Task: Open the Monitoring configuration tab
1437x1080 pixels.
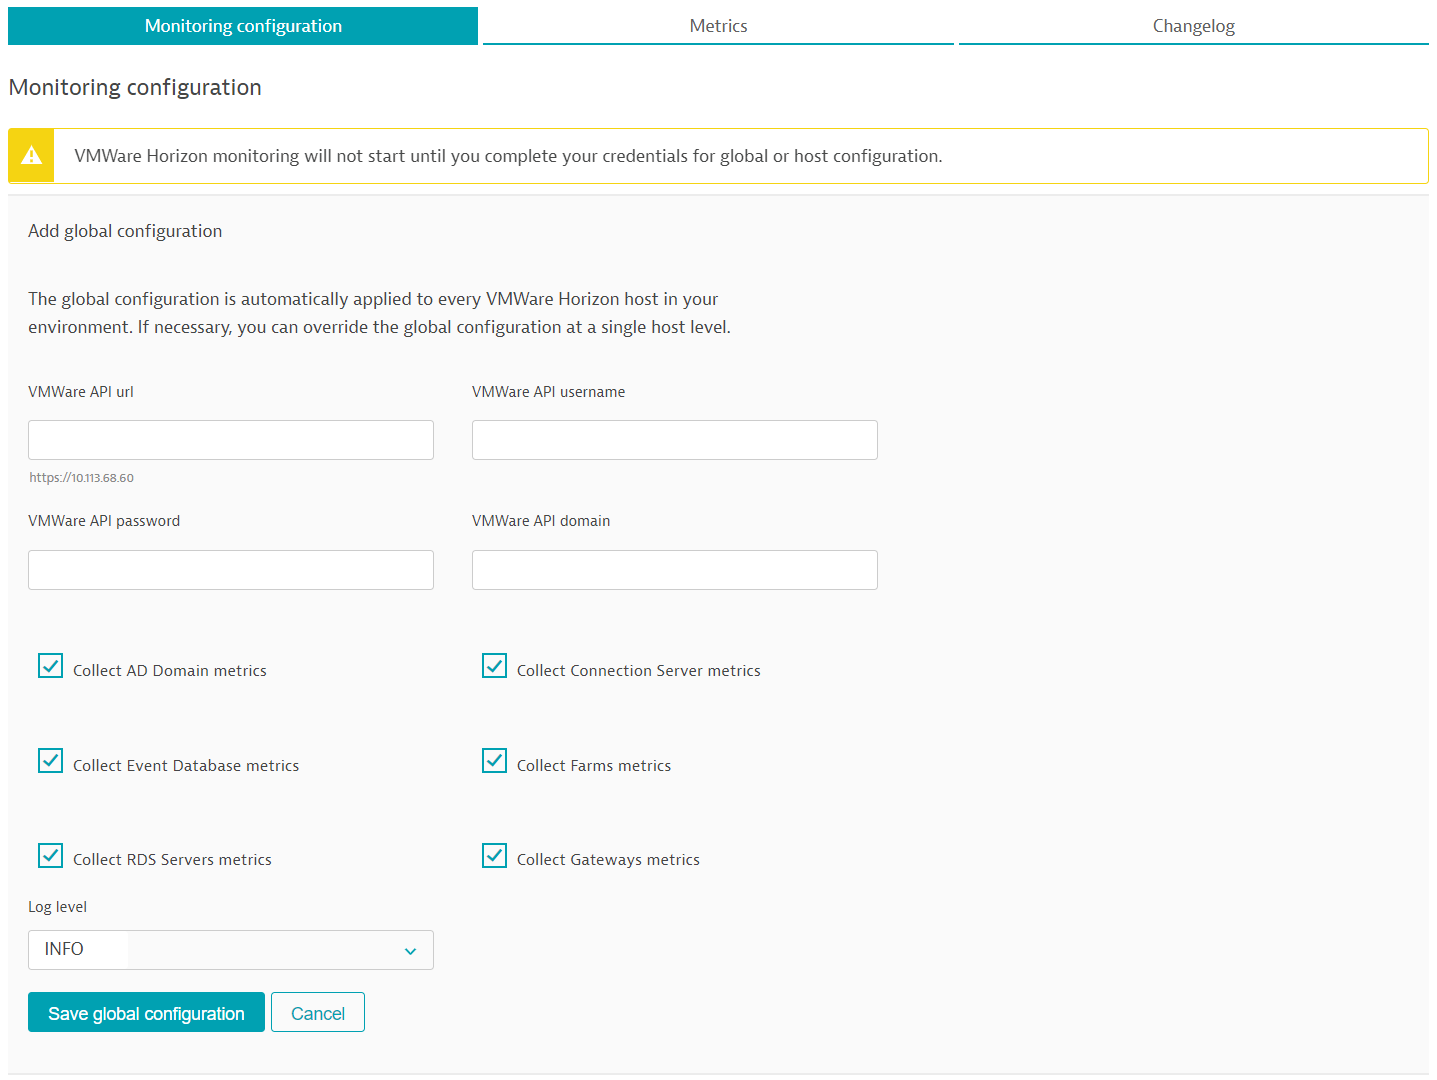Action: point(243,26)
